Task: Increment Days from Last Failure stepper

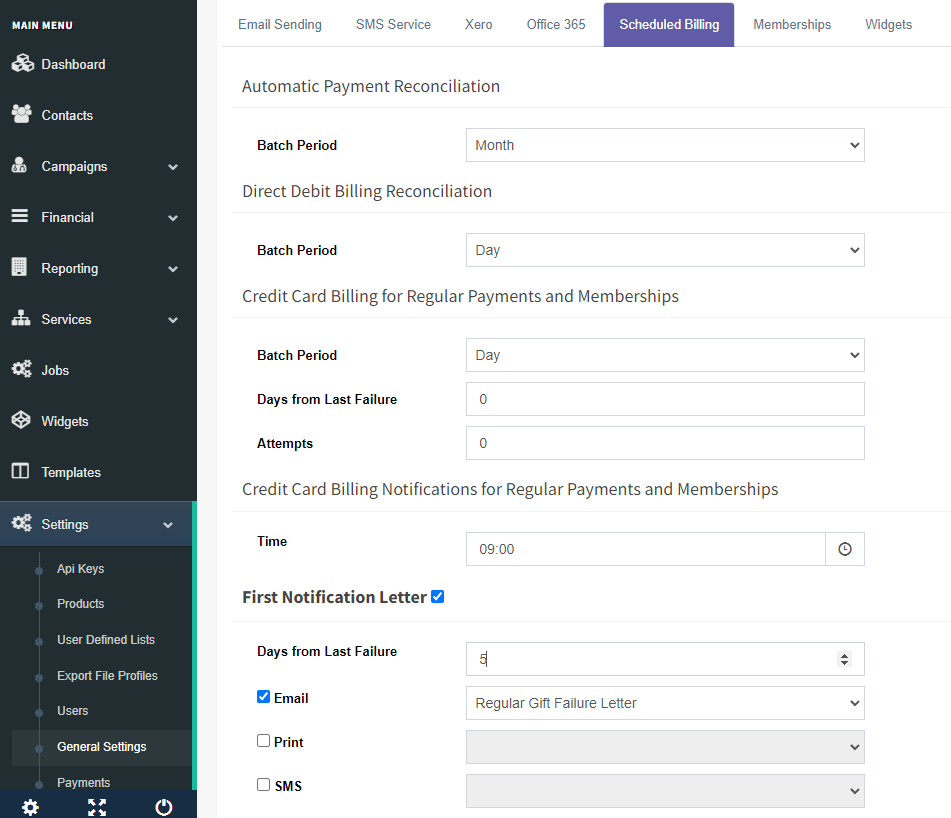Action: tap(844, 655)
